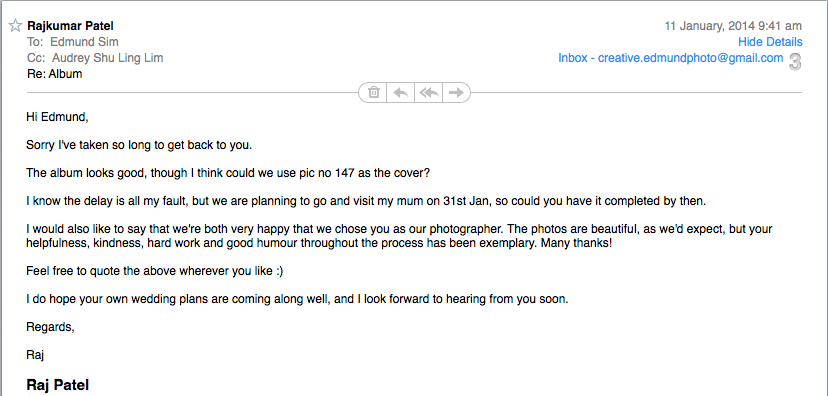
Task: Delete the email with the trash icon
Action: tap(373, 92)
